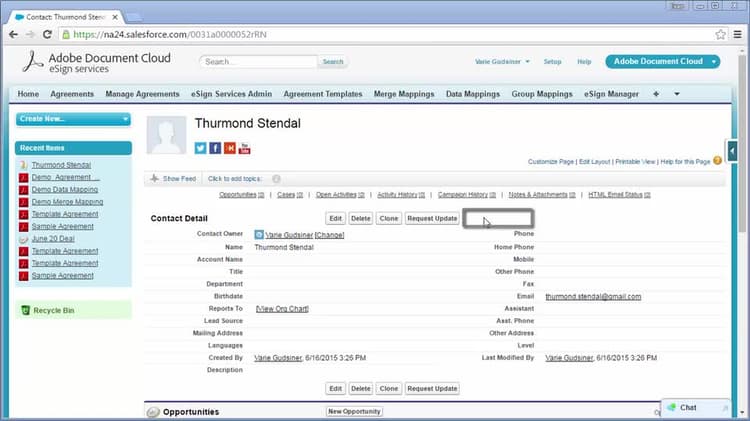Click the top Delete button
Viewport: 750px width, 421px height.
coord(361,218)
